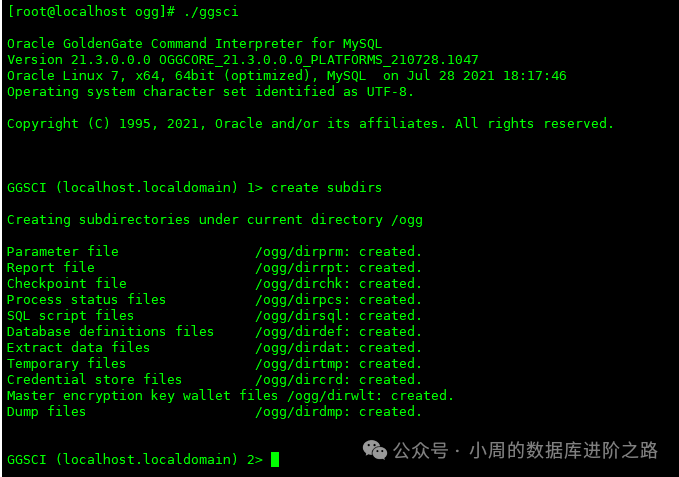Click the Copyright line text
This screenshot has height=477, width=679.
310,124
